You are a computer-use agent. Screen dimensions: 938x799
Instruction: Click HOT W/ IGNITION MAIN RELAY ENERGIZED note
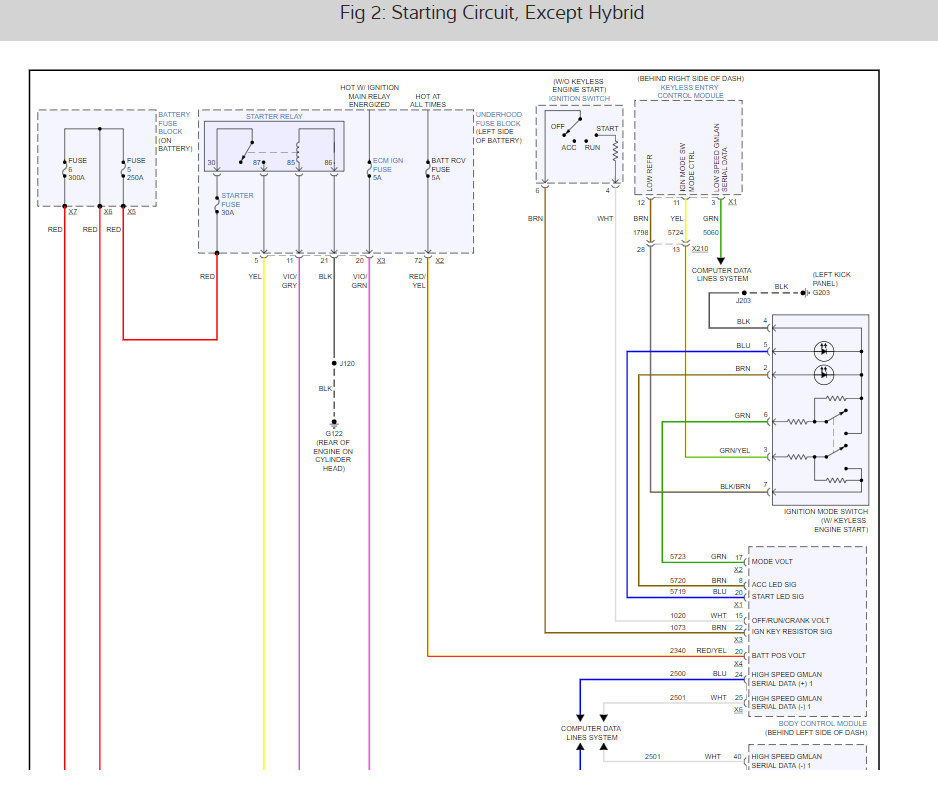tap(369, 96)
